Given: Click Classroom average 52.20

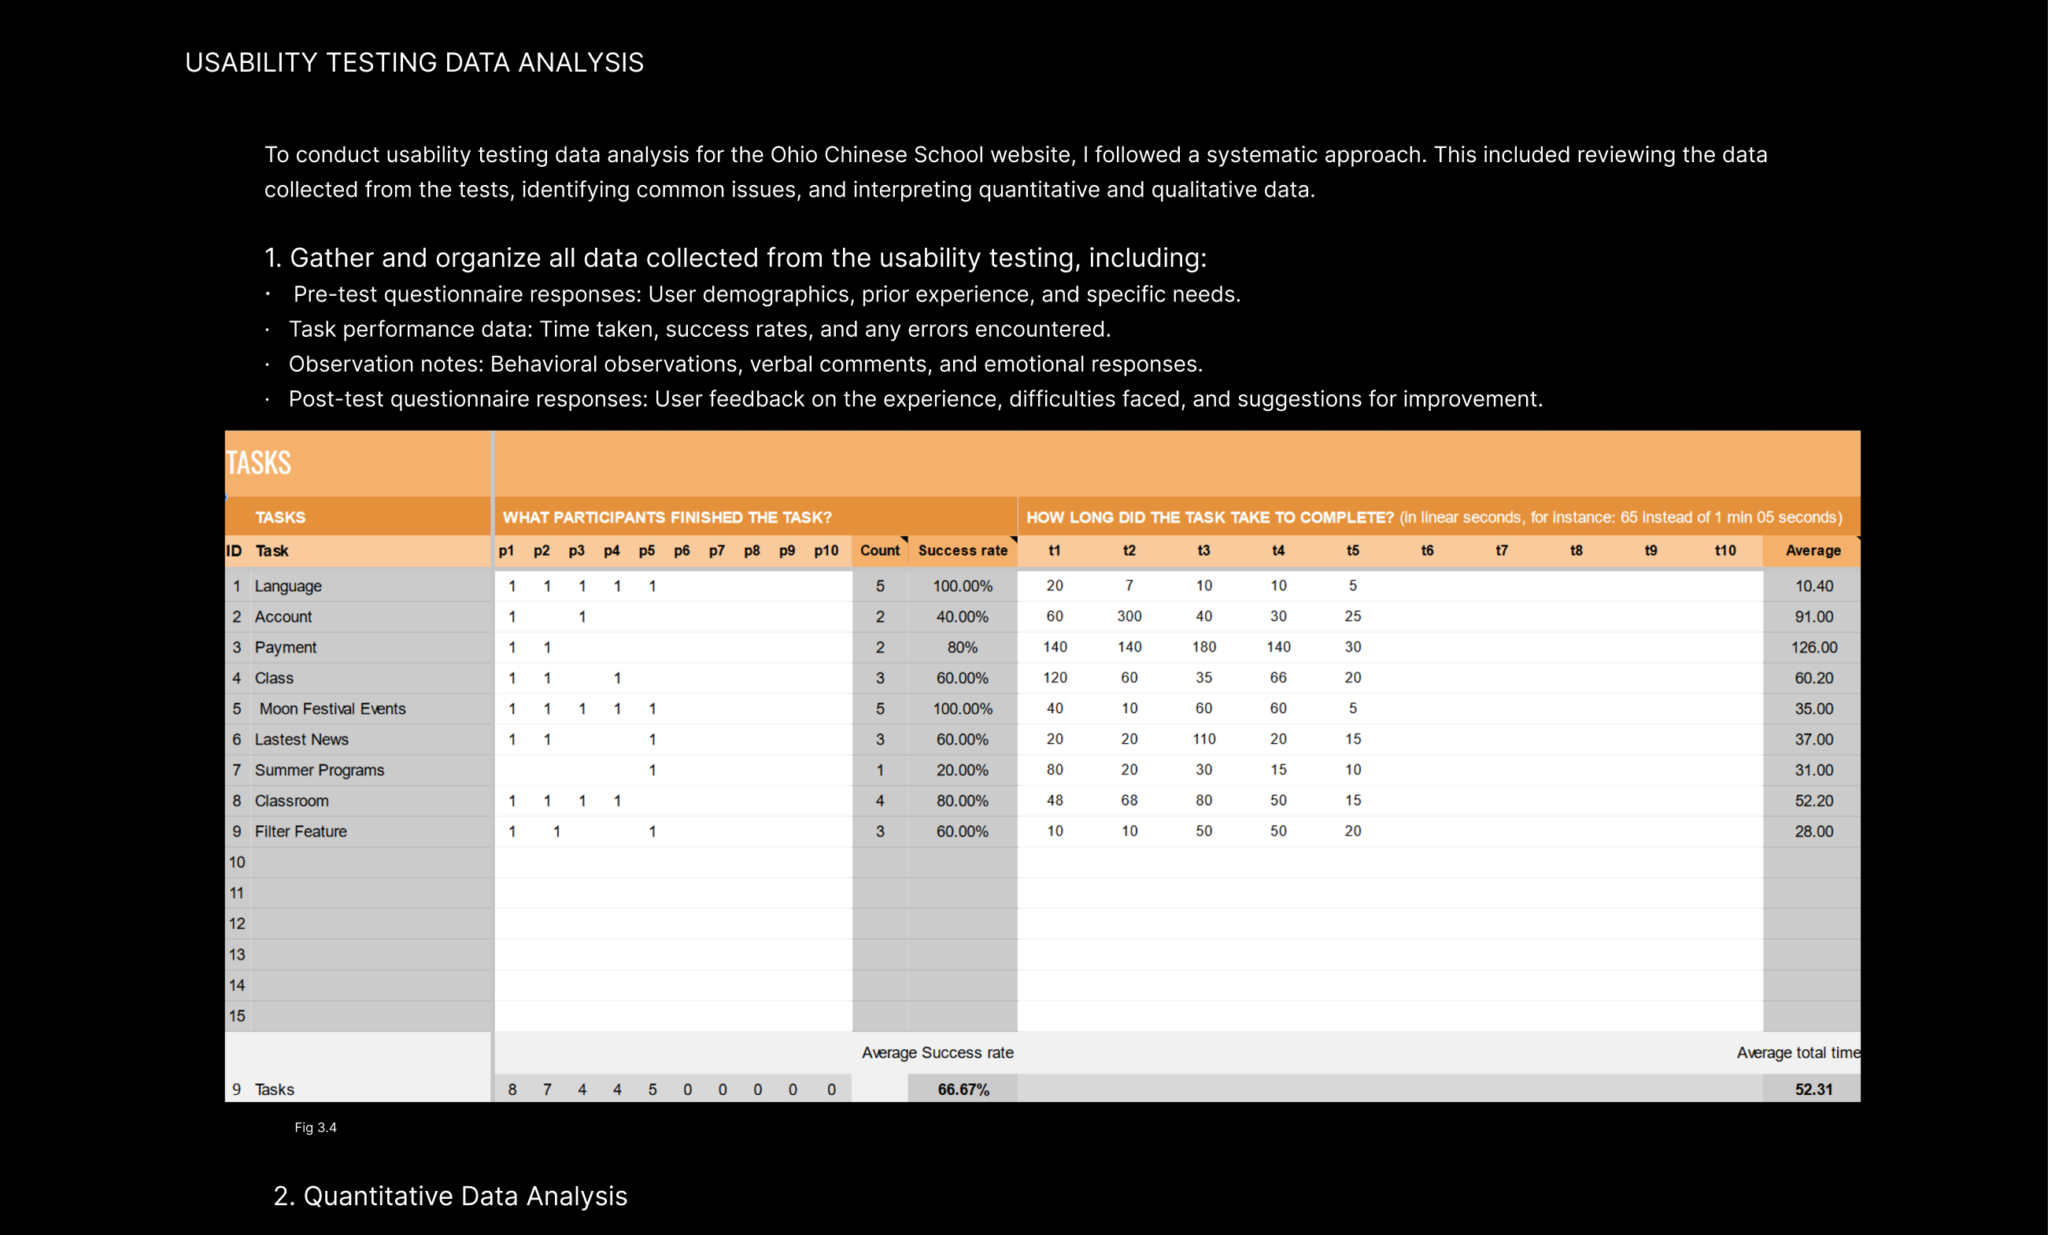Looking at the screenshot, I should coord(1814,801).
